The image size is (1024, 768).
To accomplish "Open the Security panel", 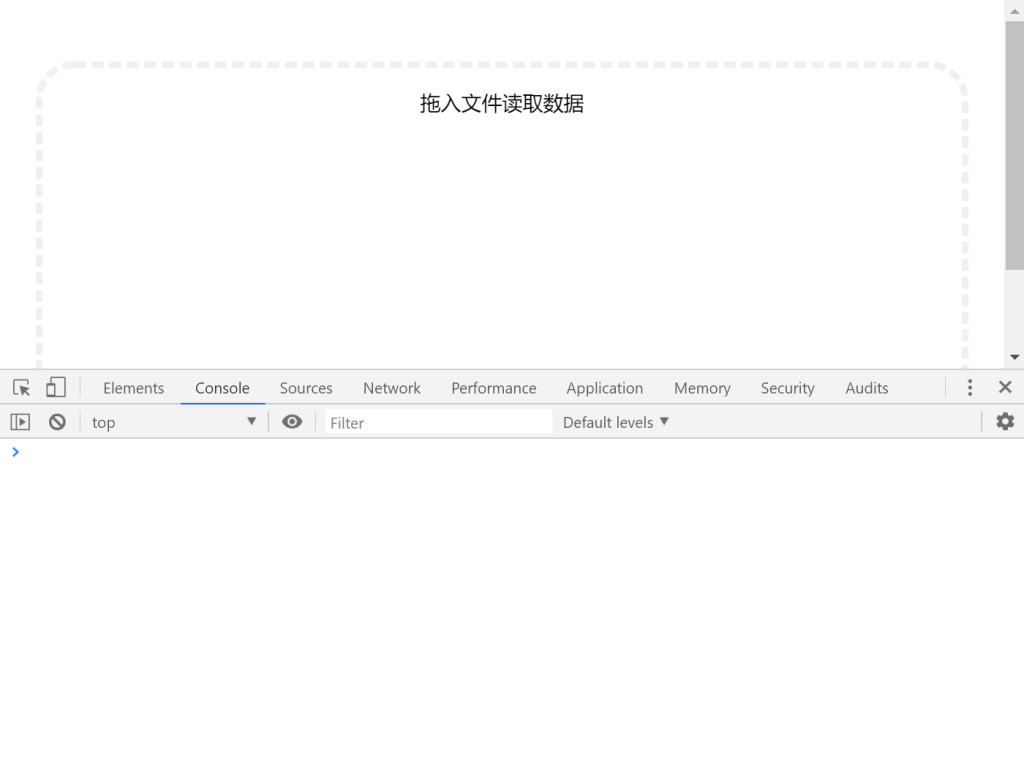I will (787, 387).
